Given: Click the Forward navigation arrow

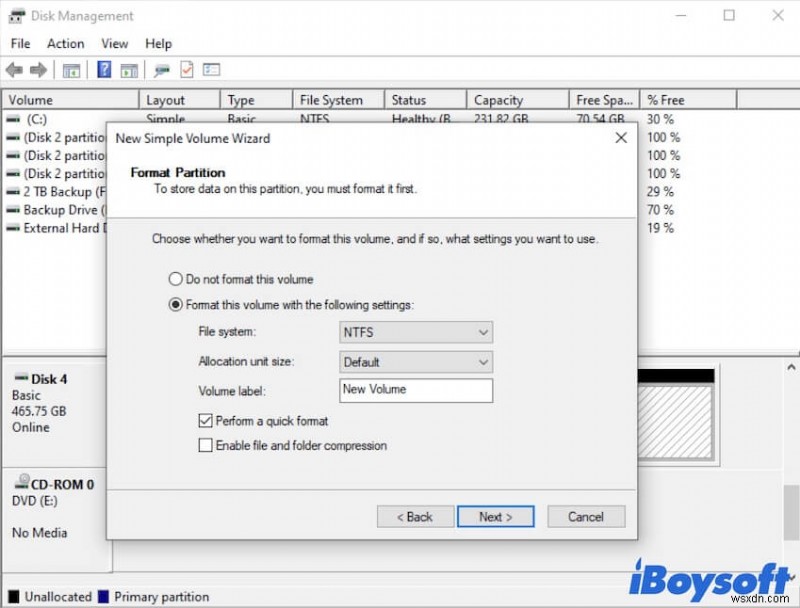Looking at the screenshot, I should 37,69.
